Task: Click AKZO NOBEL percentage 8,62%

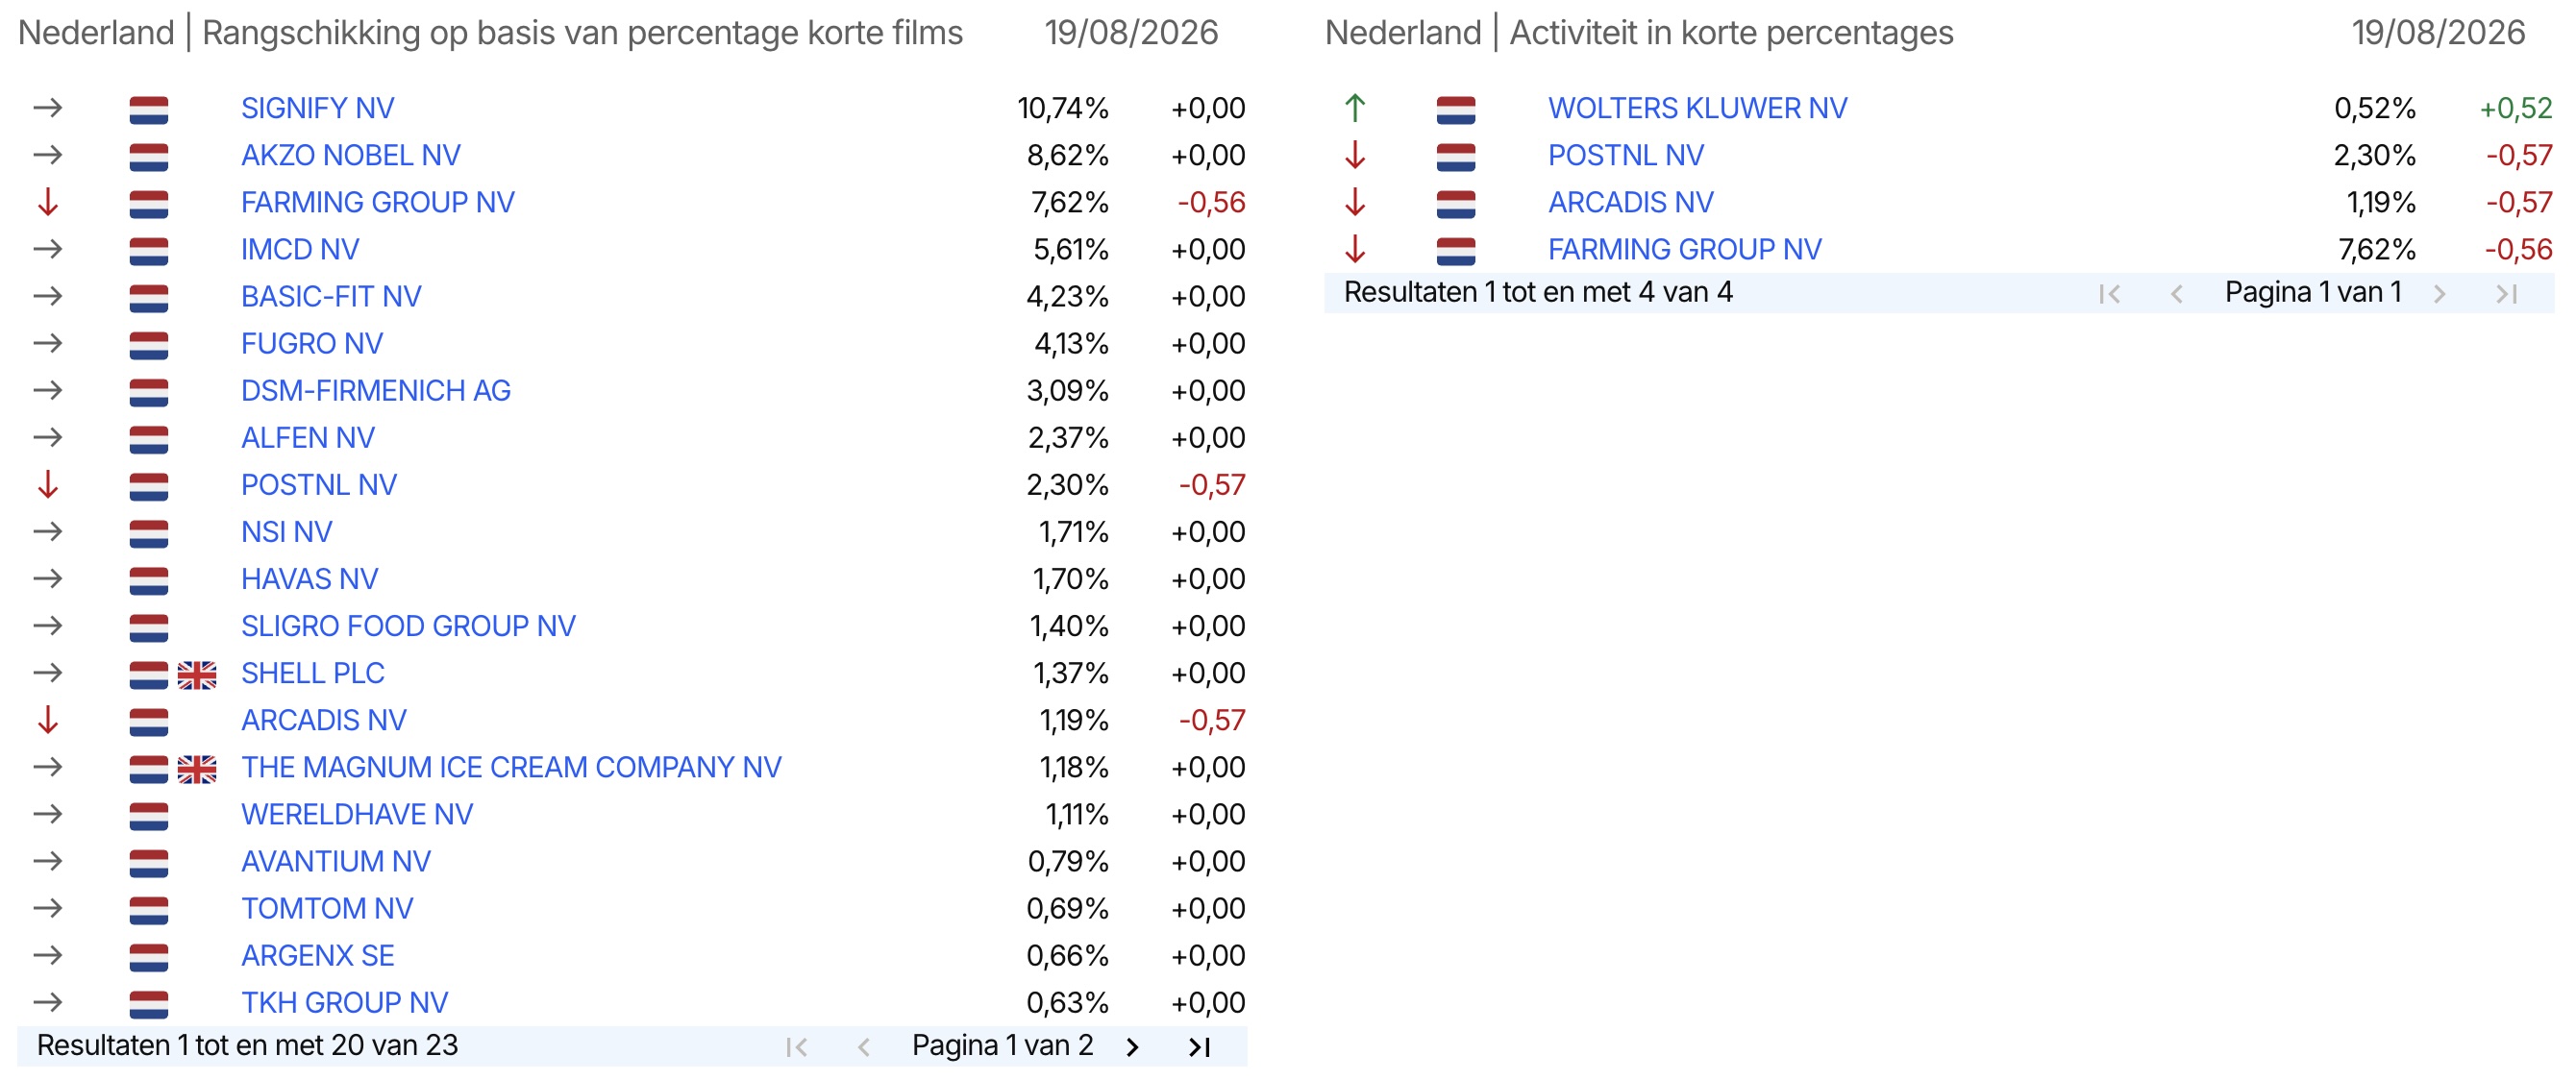Action: point(1068,155)
